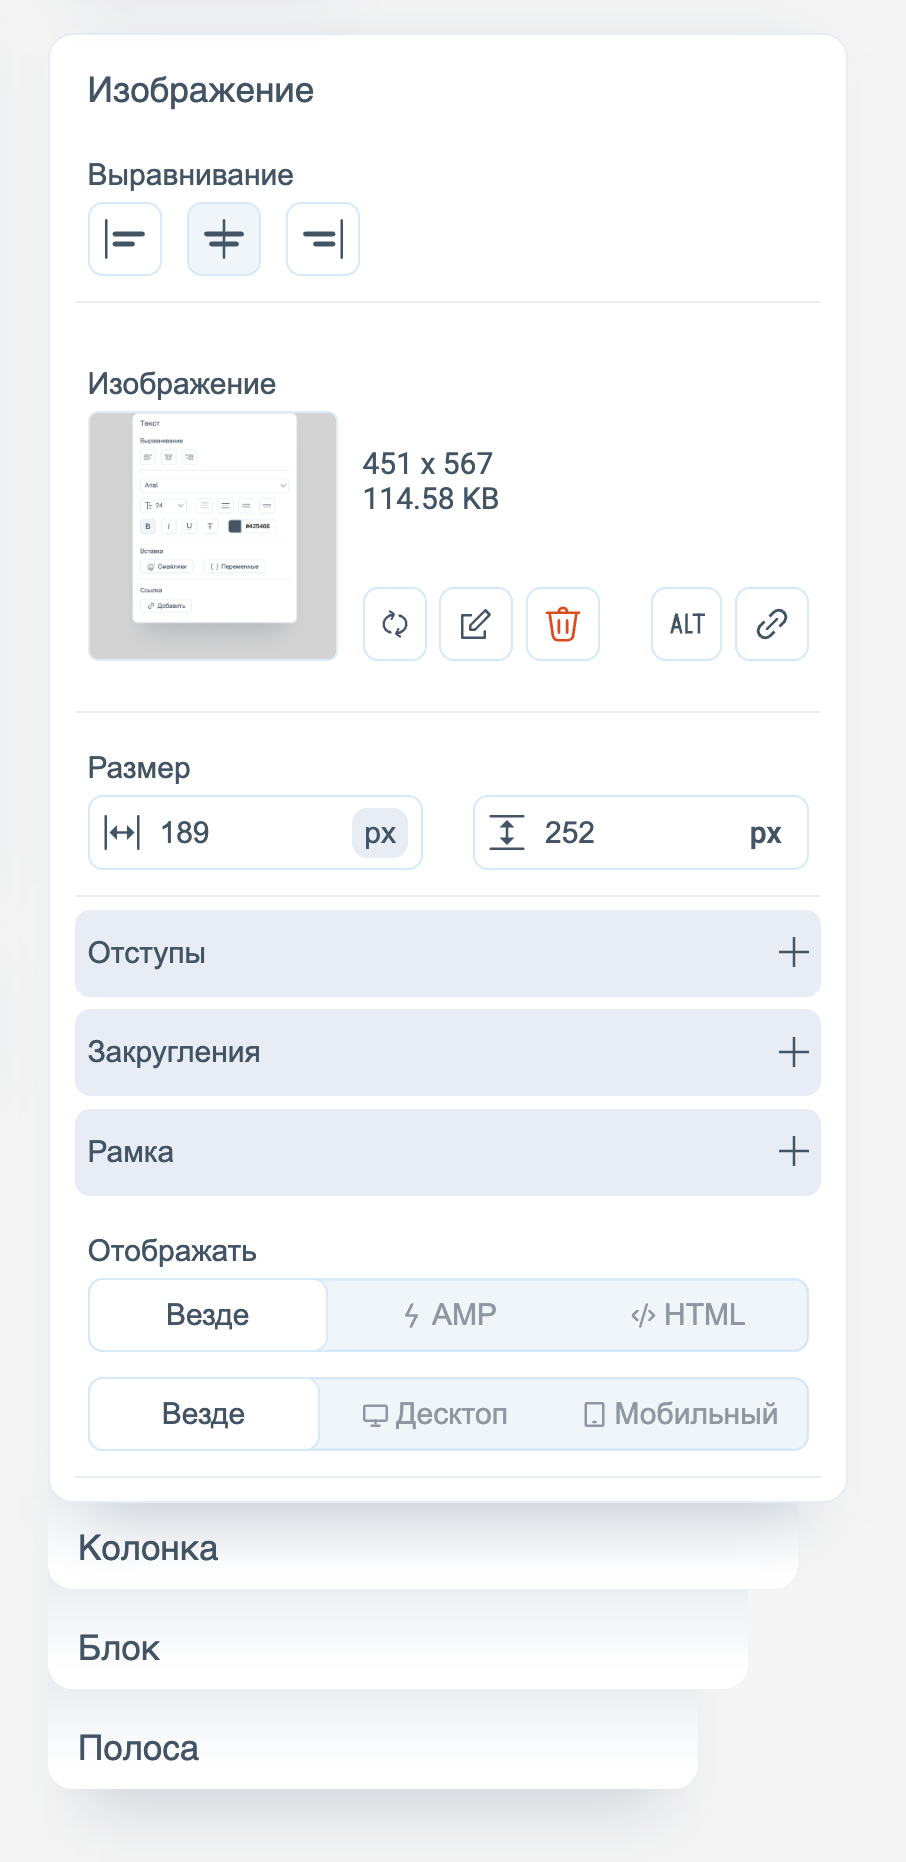
Task: Add link via chain icon
Action: click(x=771, y=624)
